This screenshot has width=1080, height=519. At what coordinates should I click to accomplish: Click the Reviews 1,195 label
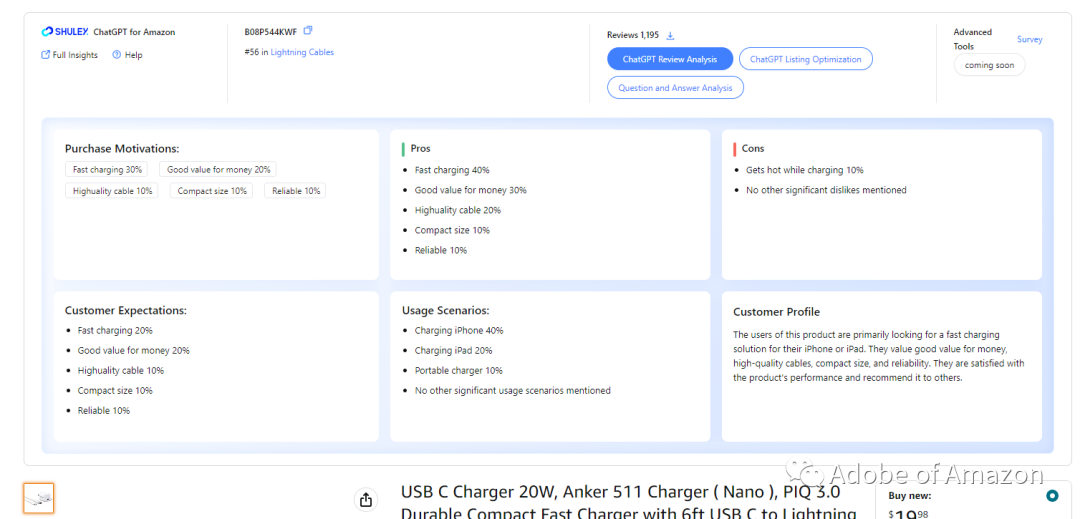pyautogui.click(x=632, y=35)
